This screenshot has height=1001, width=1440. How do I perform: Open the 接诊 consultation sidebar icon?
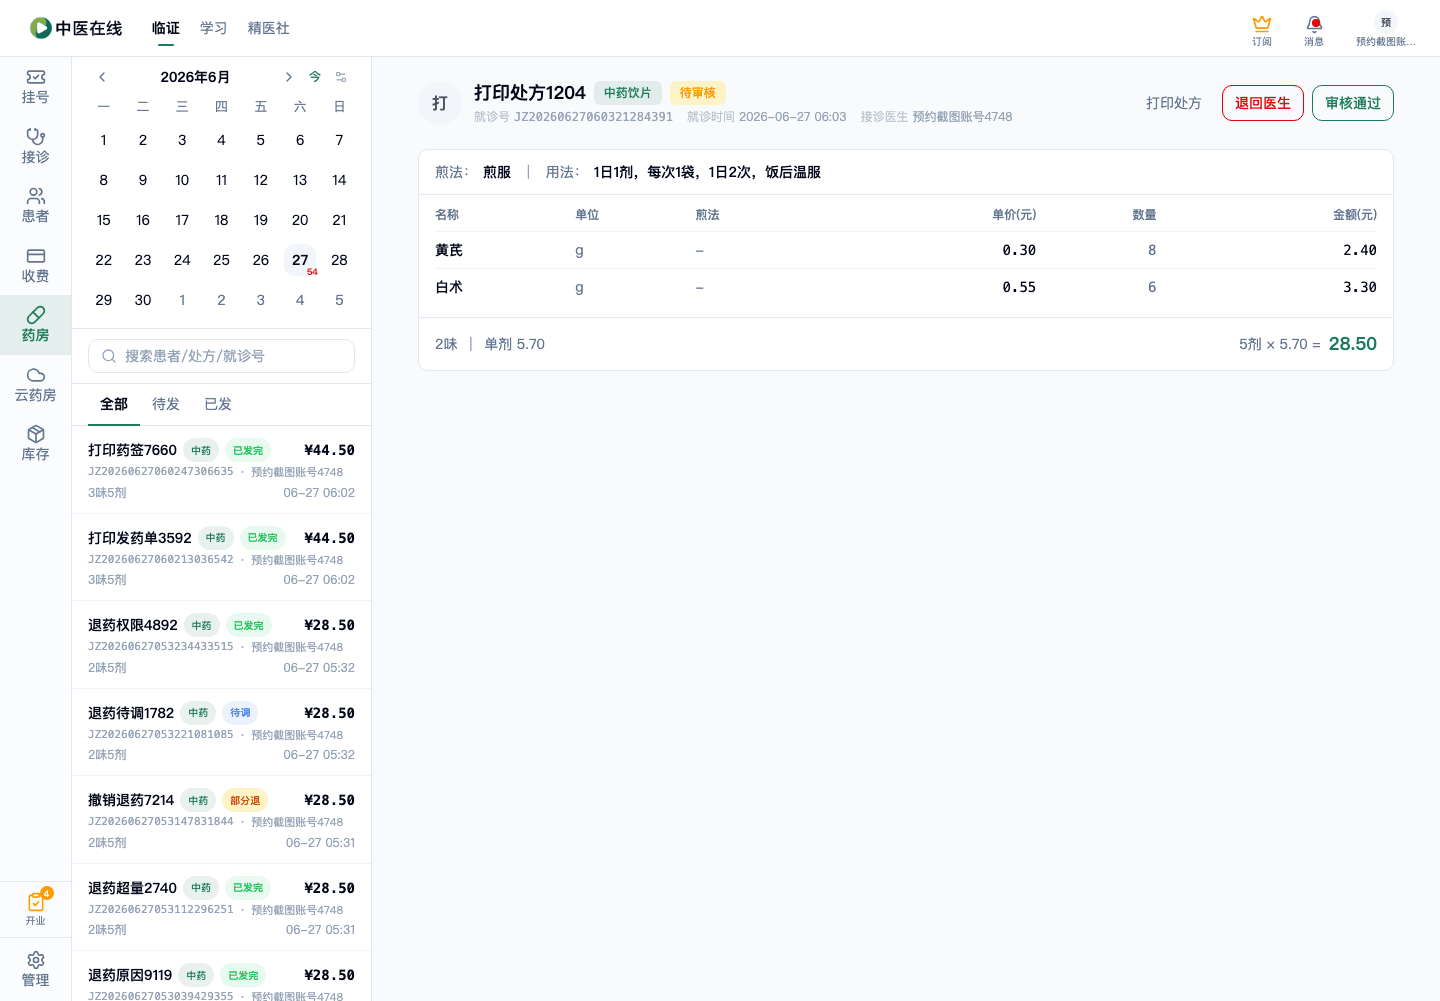coord(35,146)
